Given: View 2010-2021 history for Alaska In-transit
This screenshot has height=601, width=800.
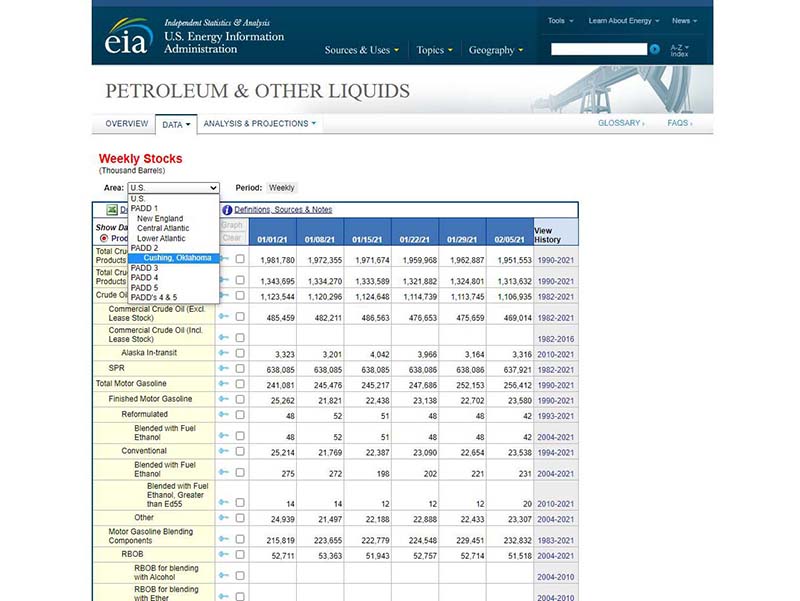Looking at the screenshot, I should point(556,355).
